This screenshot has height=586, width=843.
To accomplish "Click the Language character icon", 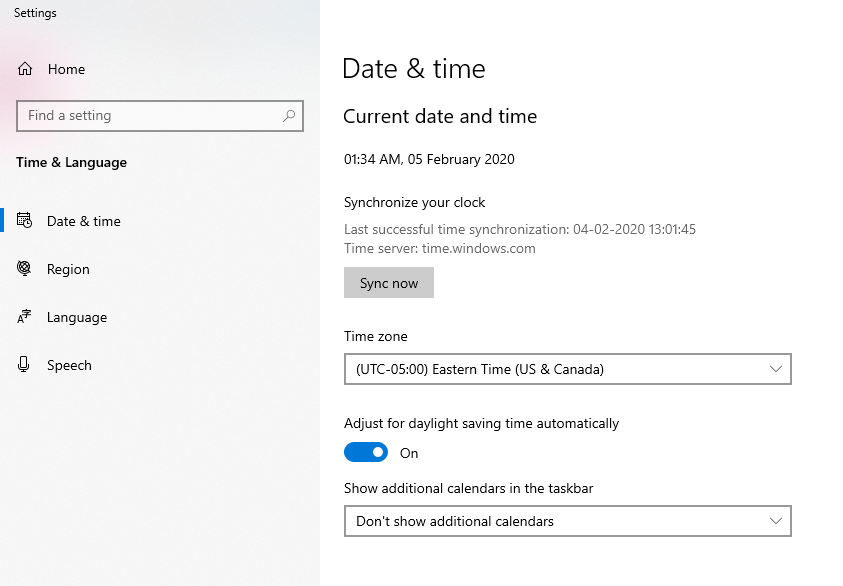I will tap(24, 317).
